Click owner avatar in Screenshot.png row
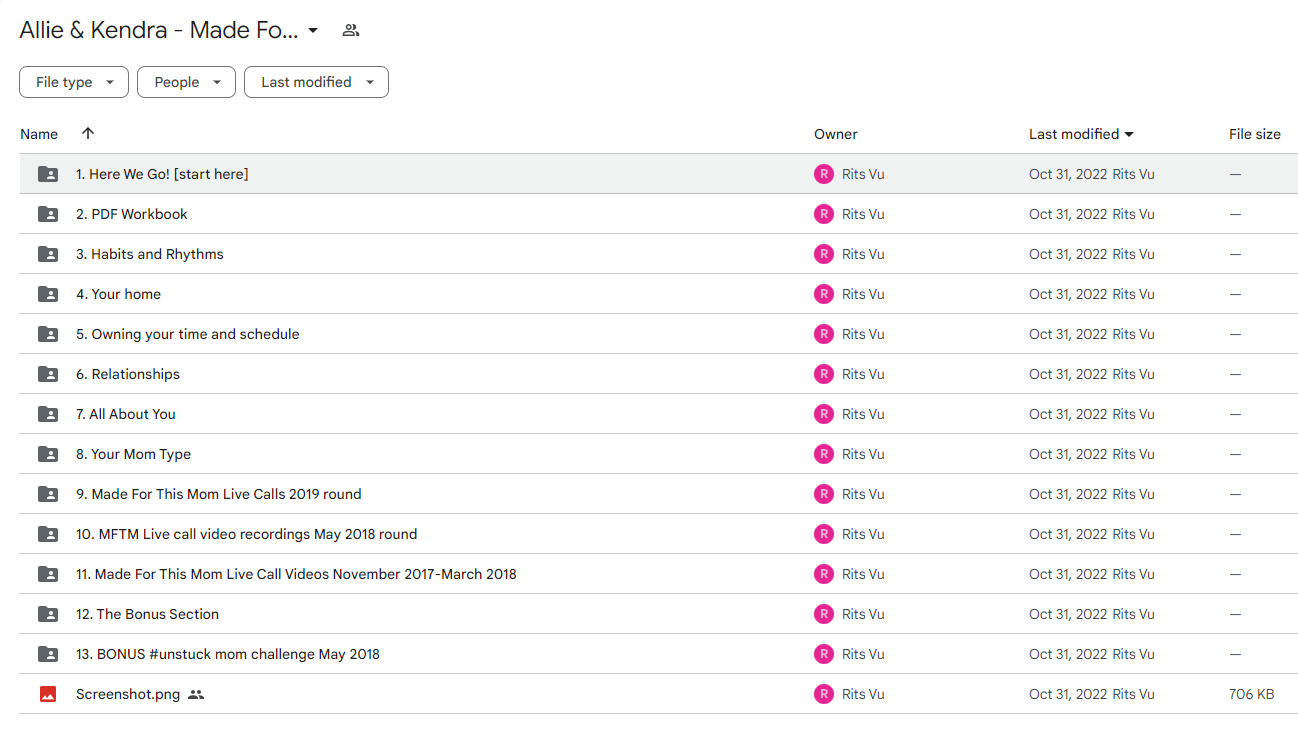The width and height of the screenshot is (1298, 736). click(824, 694)
